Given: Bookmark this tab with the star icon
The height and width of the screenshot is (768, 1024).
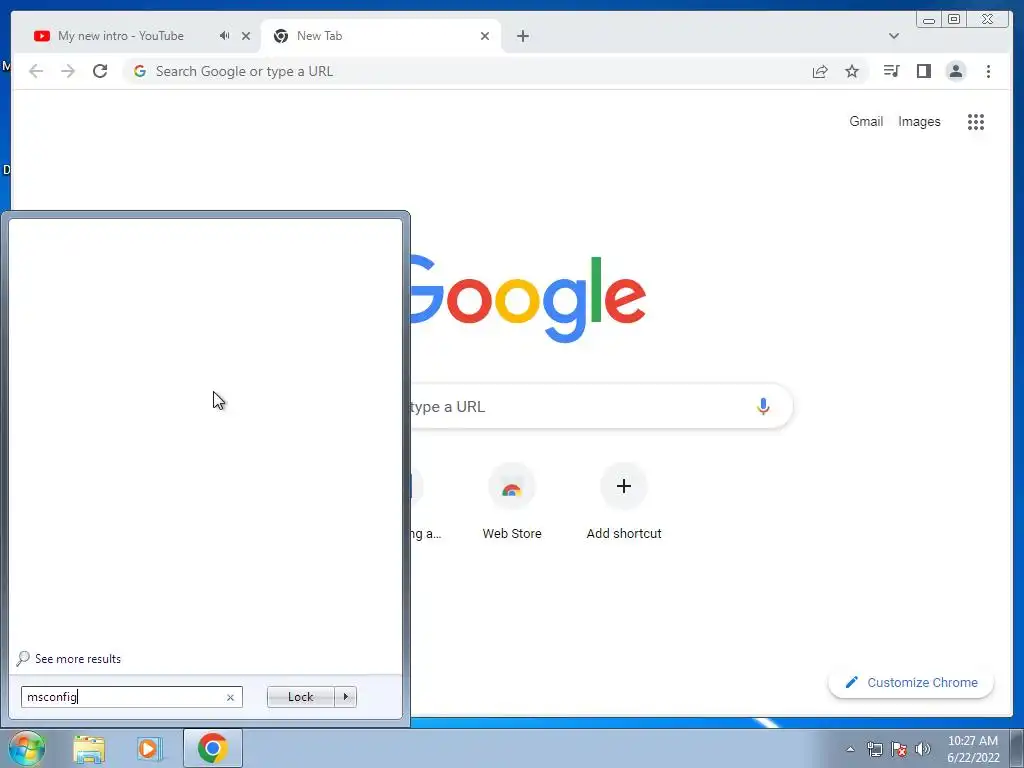Looking at the screenshot, I should tap(852, 71).
